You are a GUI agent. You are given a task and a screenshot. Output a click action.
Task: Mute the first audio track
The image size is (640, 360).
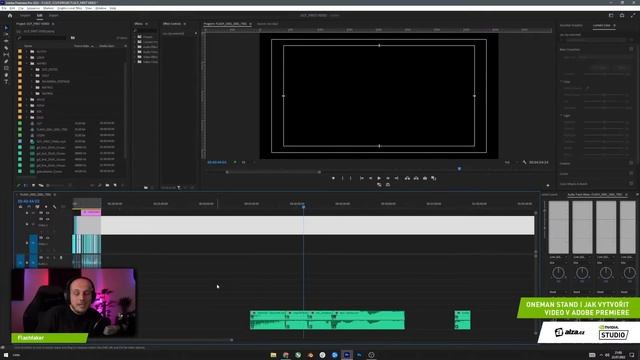48,258
